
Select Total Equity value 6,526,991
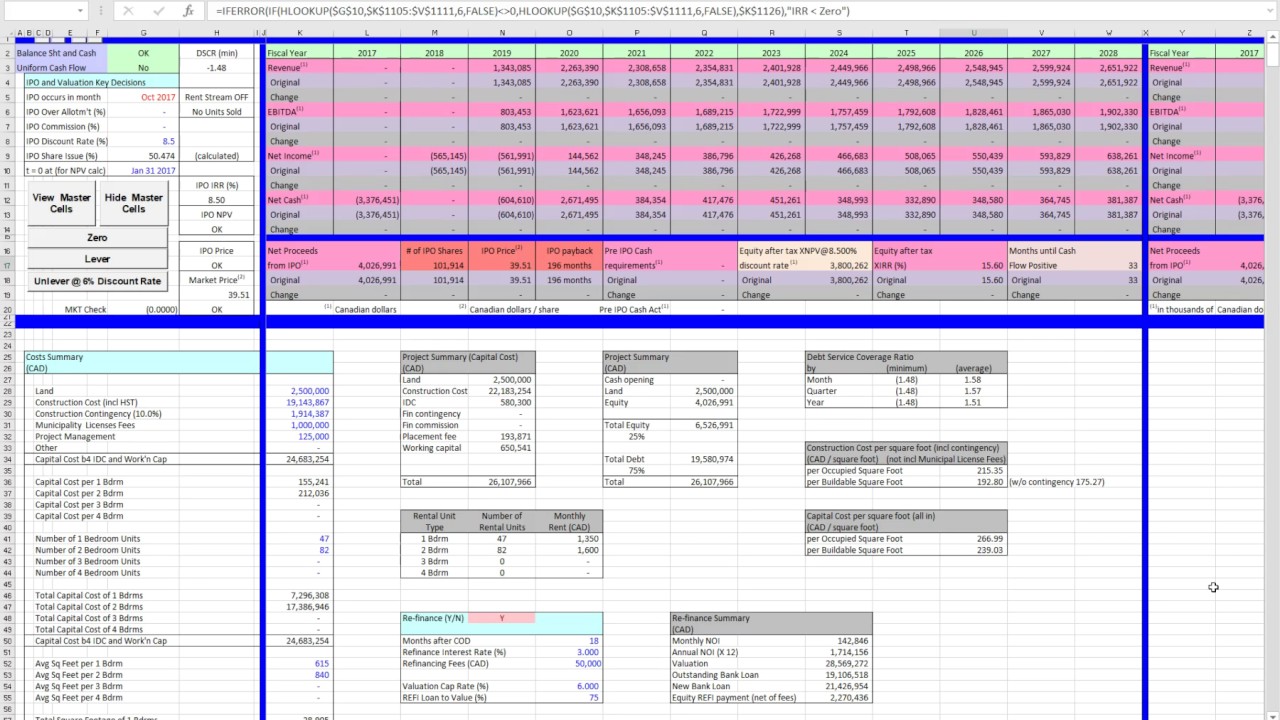[x=704, y=425]
